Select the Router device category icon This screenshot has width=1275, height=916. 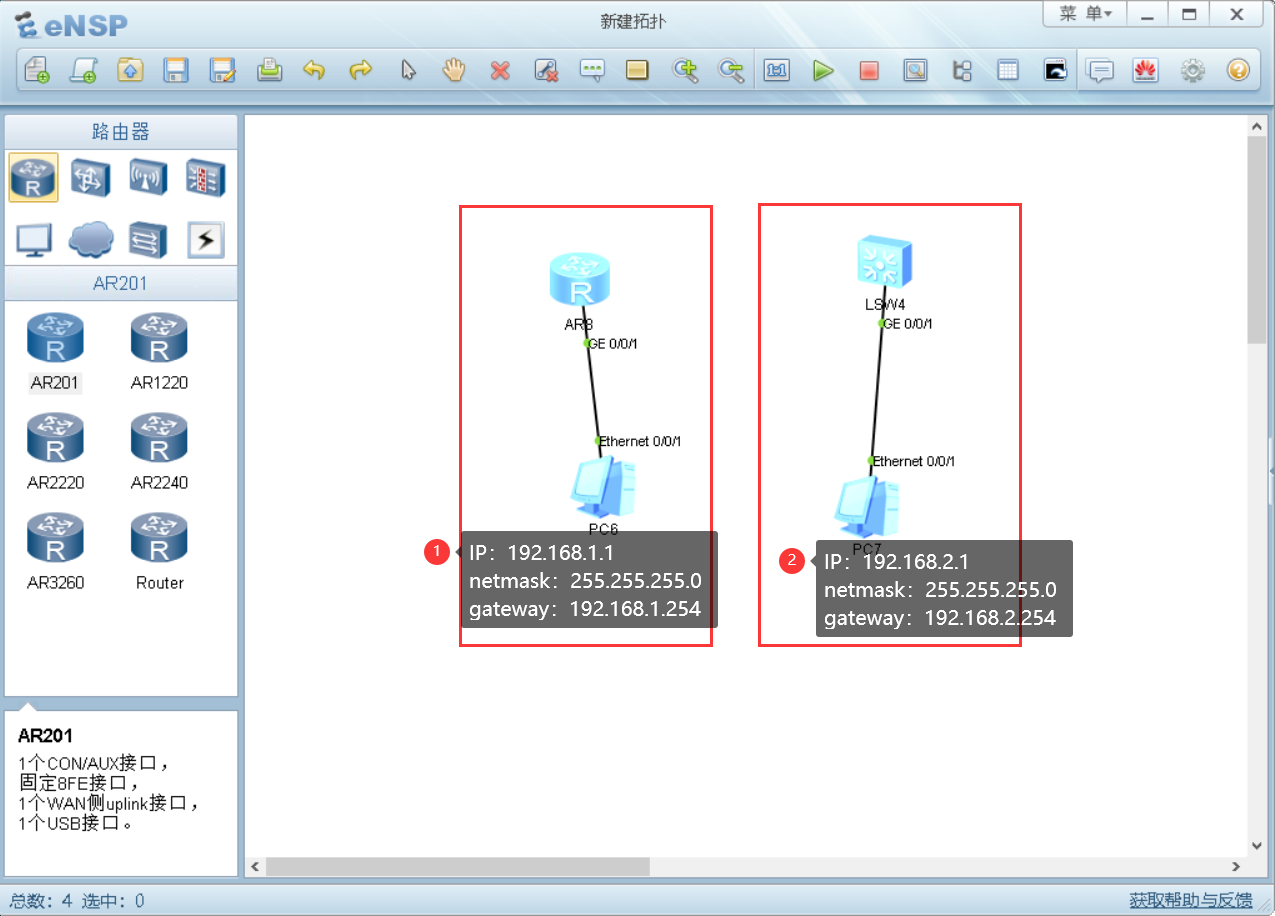(x=33, y=178)
